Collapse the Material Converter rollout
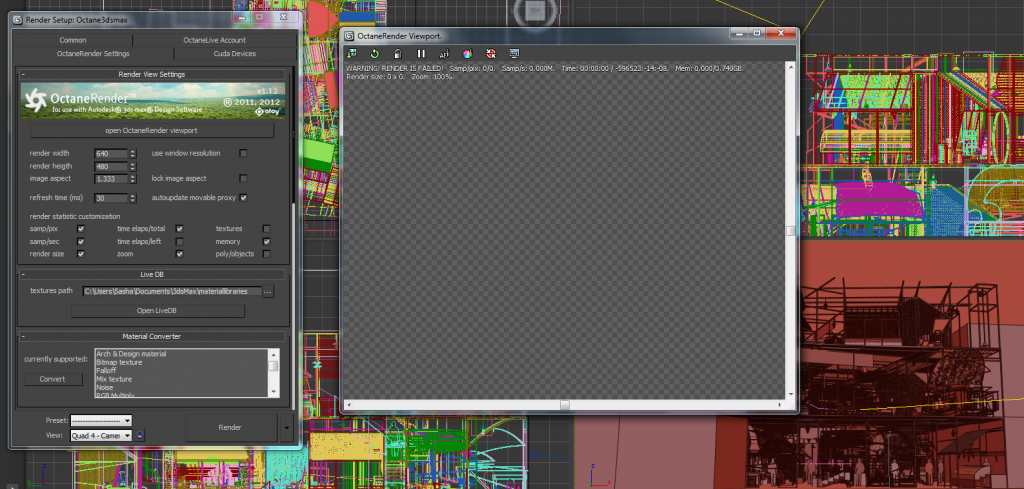Screen dimensions: 1024x489 (x=152, y=336)
